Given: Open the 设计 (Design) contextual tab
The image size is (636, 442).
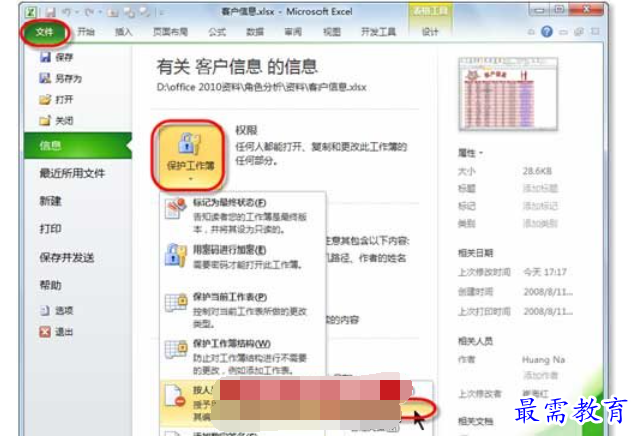Looking at the screenshot, I should click(430, 32).
